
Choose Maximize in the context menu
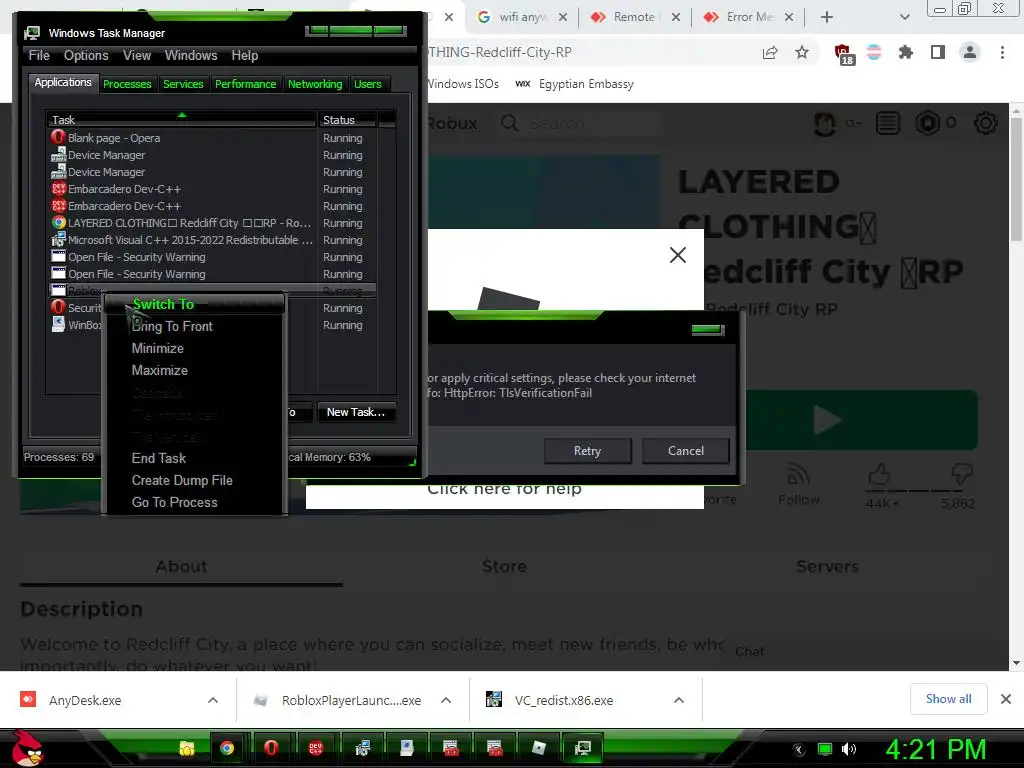click(195, 370)
